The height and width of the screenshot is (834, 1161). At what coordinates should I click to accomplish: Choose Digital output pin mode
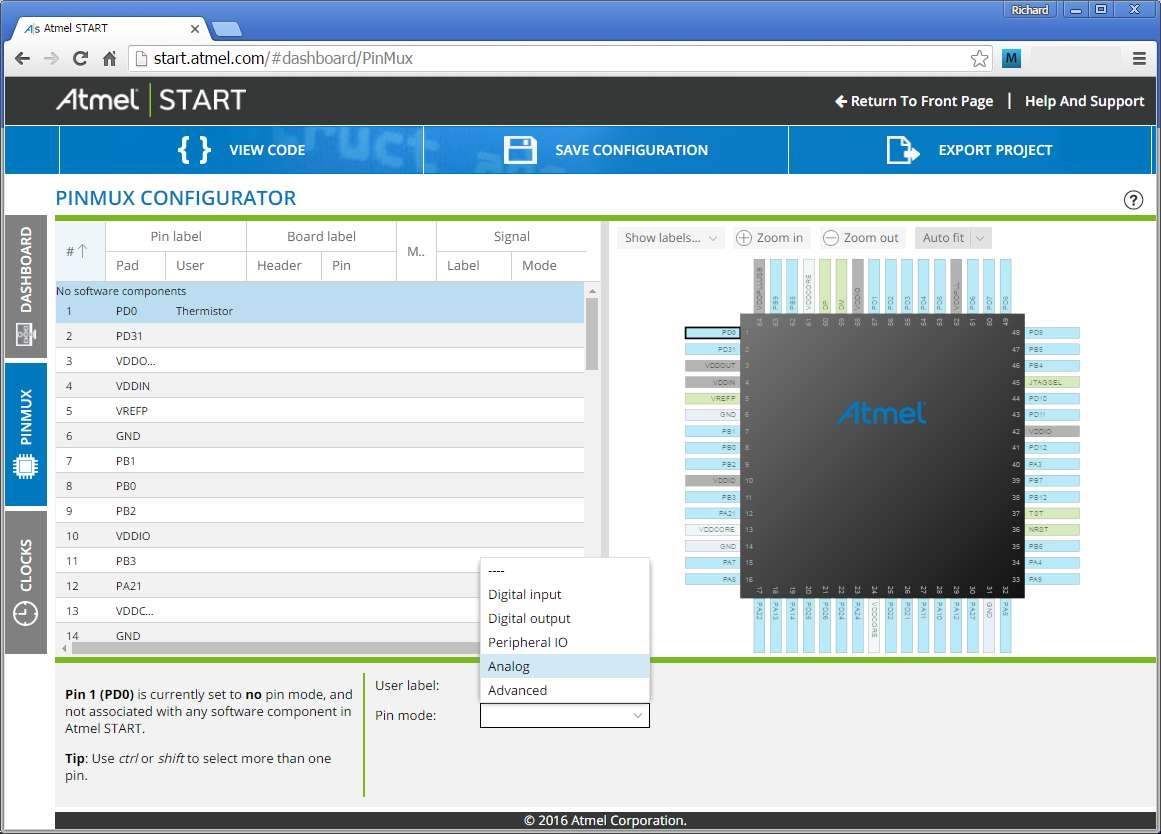point(565,618)
